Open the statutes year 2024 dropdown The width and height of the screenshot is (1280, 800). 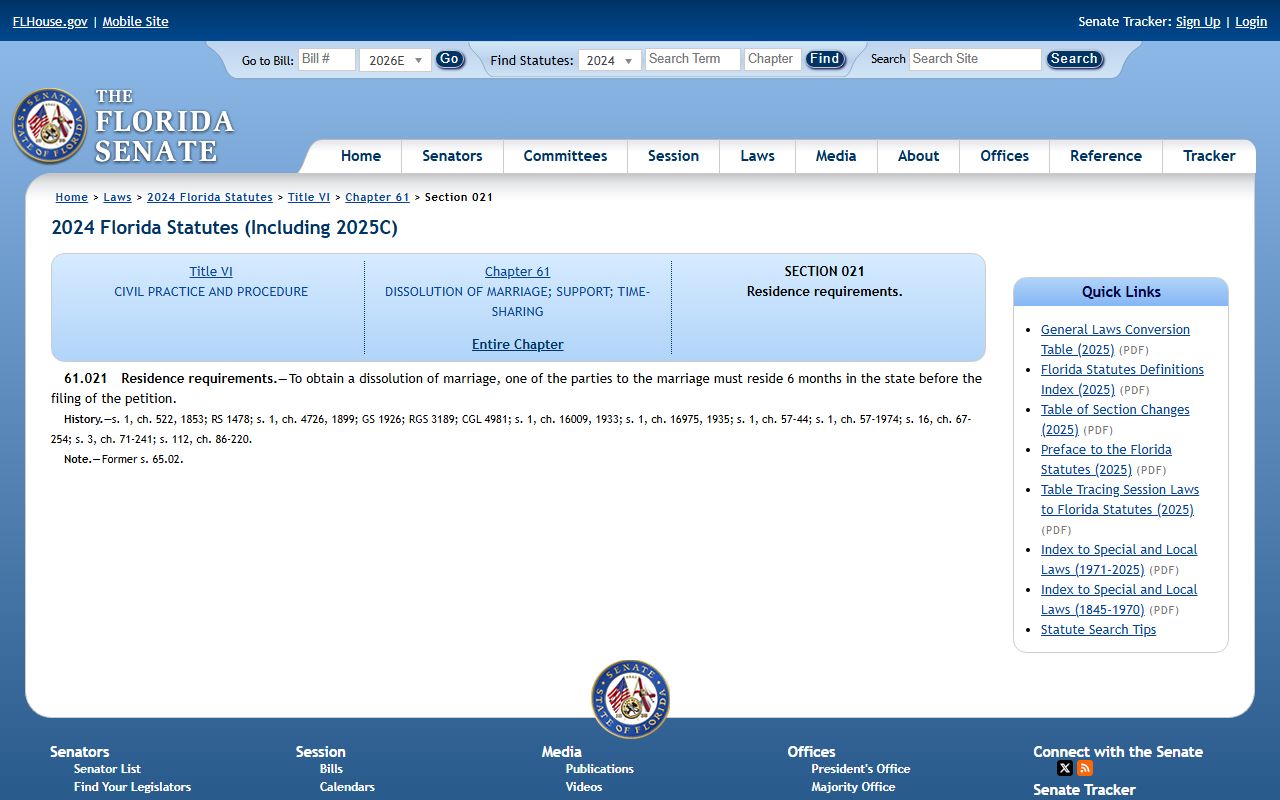click(610, 60)
